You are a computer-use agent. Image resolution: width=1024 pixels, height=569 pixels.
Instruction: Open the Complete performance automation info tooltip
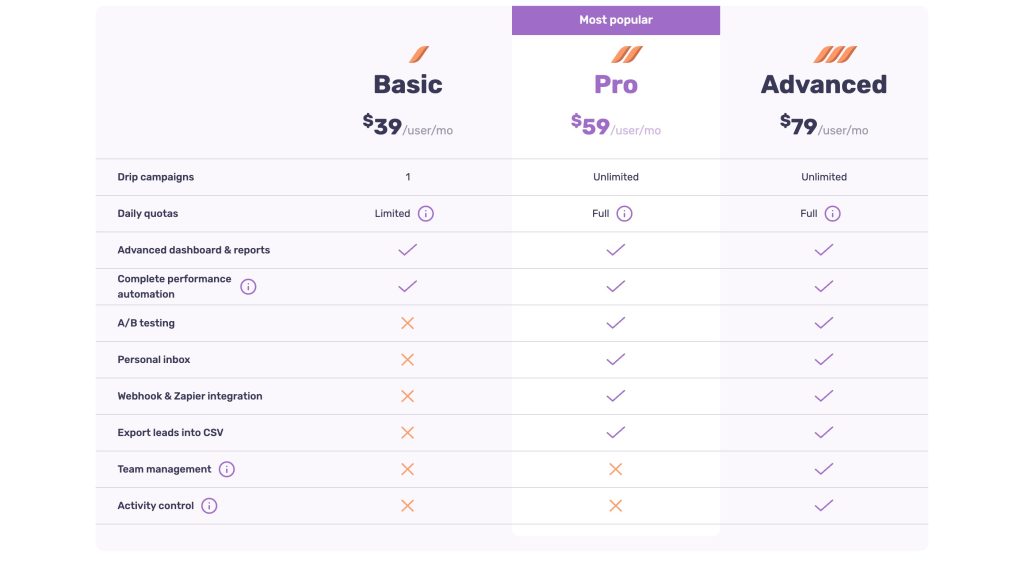(x=248, y=287)
